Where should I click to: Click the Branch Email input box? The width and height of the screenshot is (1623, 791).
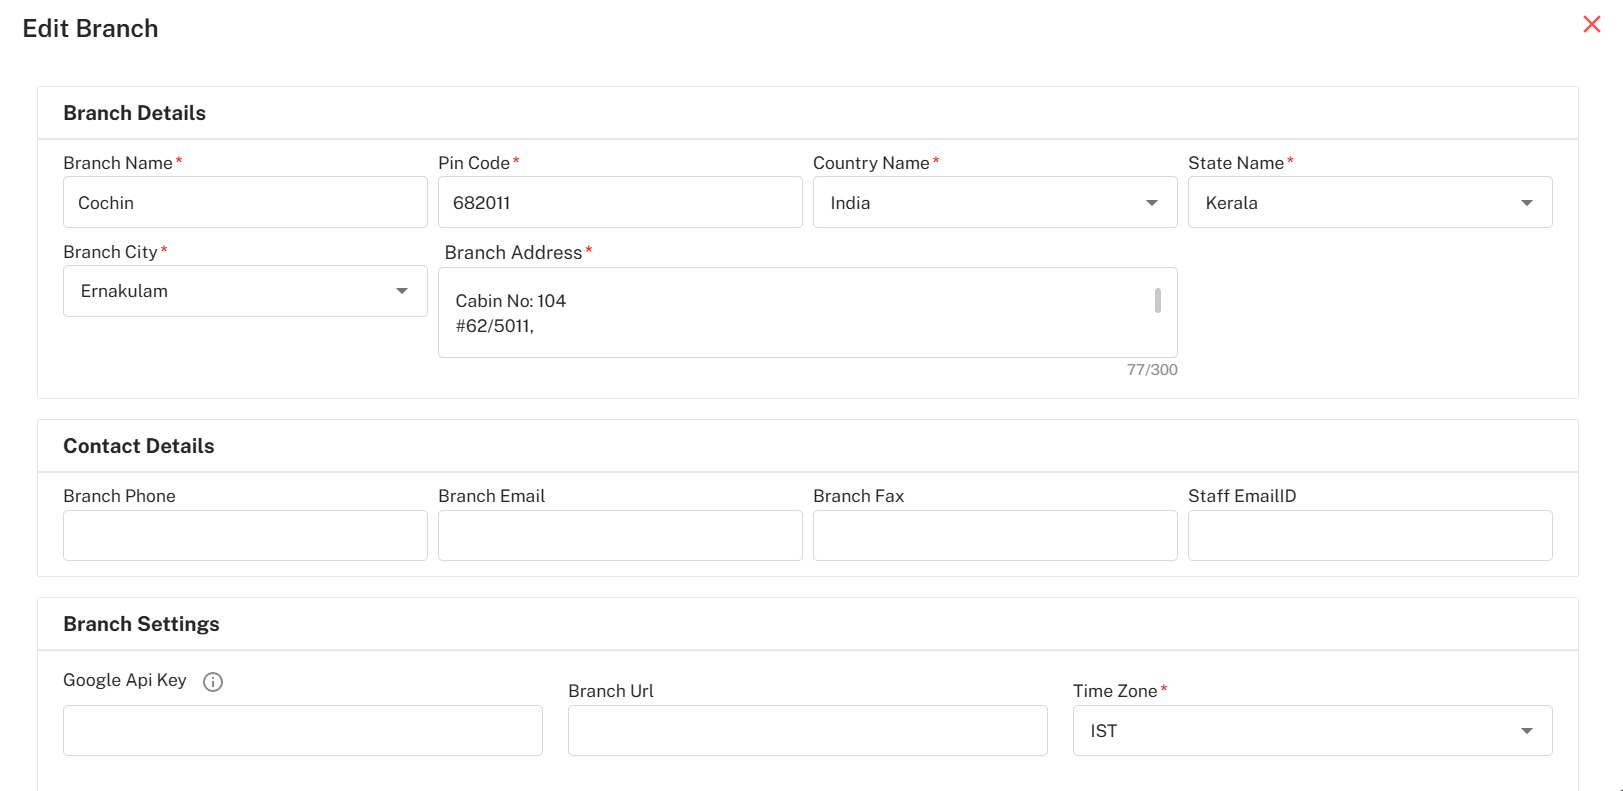pos(619,536)
